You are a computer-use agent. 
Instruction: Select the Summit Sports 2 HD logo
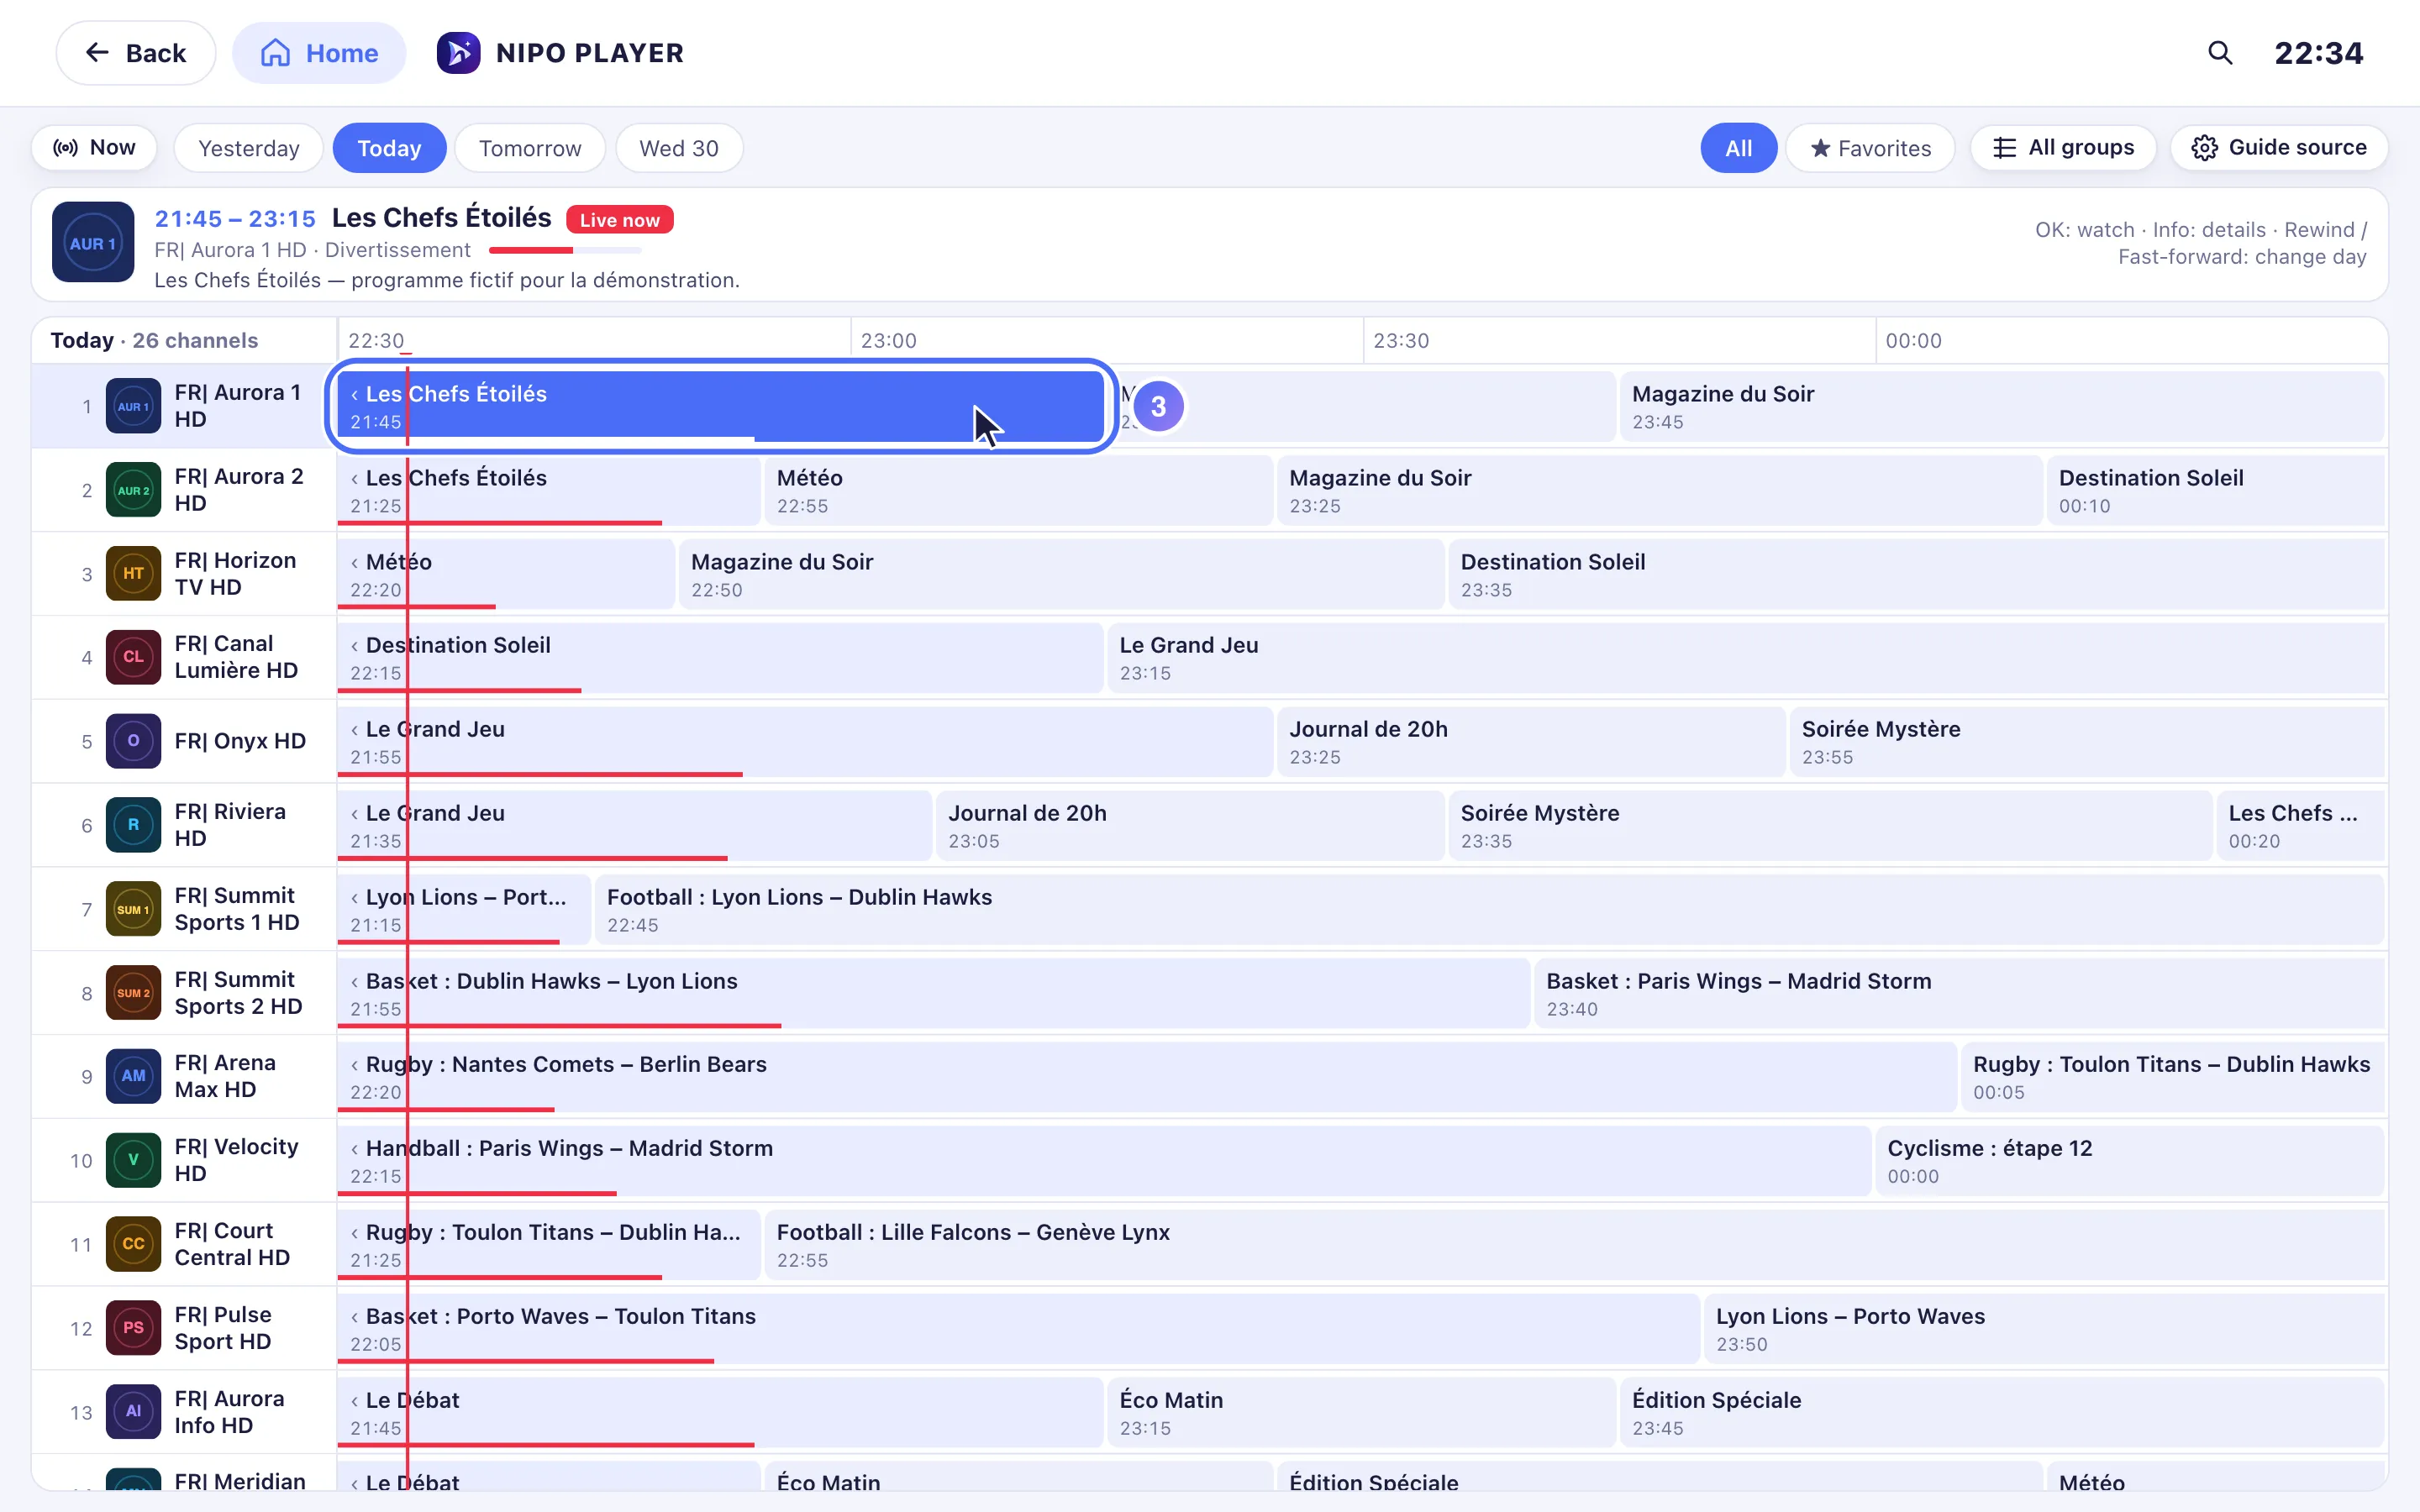click(133, 993)
